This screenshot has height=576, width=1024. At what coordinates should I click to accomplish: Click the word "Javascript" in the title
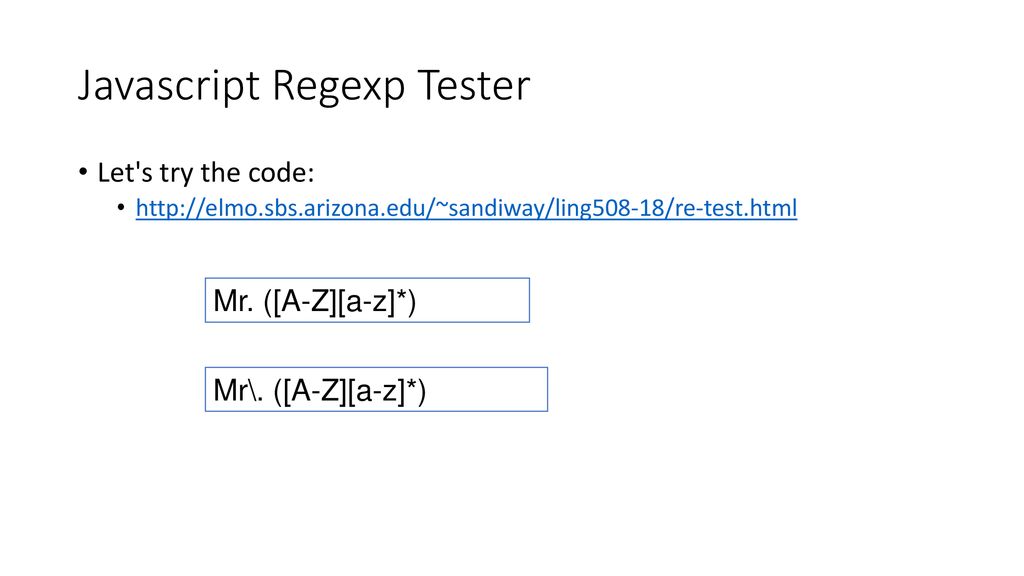point(169,86)
